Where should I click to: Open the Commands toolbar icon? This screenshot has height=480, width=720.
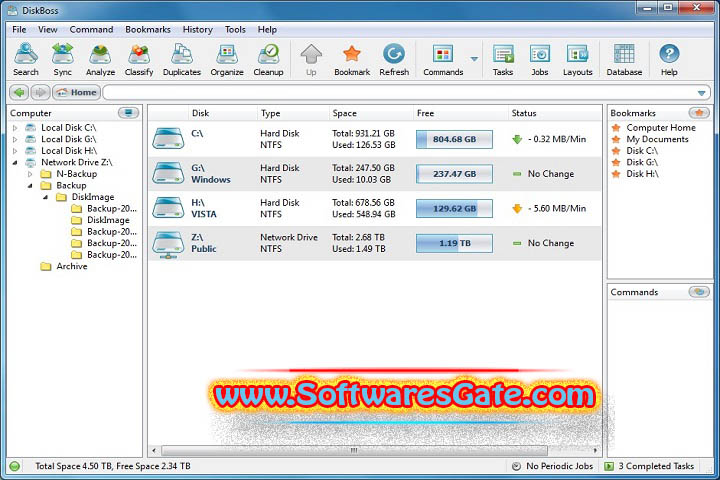point(443,59)
